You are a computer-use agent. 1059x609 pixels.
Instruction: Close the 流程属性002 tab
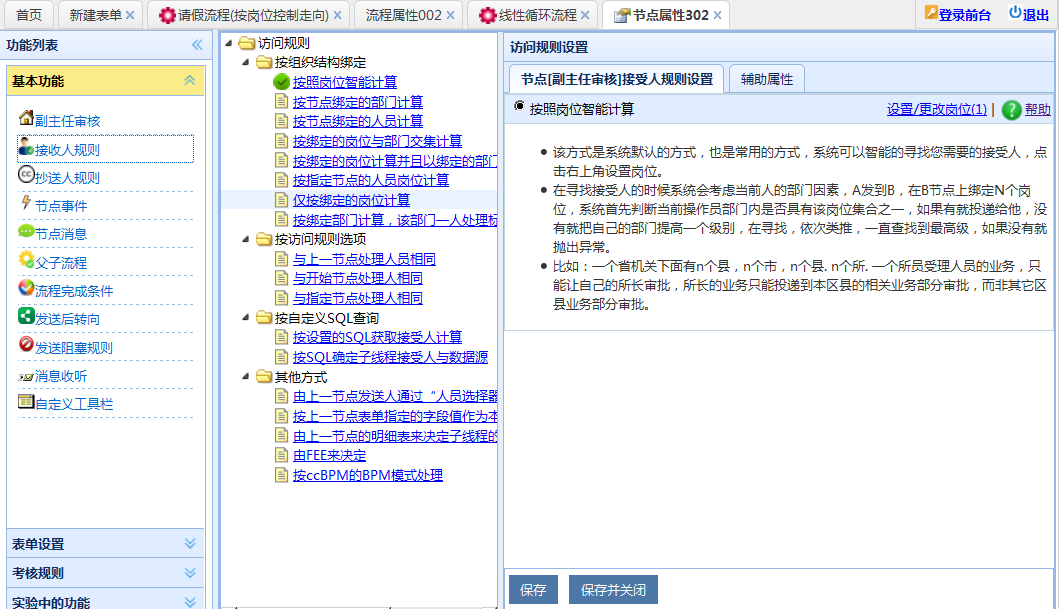pyautogui.click(x=450, y=15)
